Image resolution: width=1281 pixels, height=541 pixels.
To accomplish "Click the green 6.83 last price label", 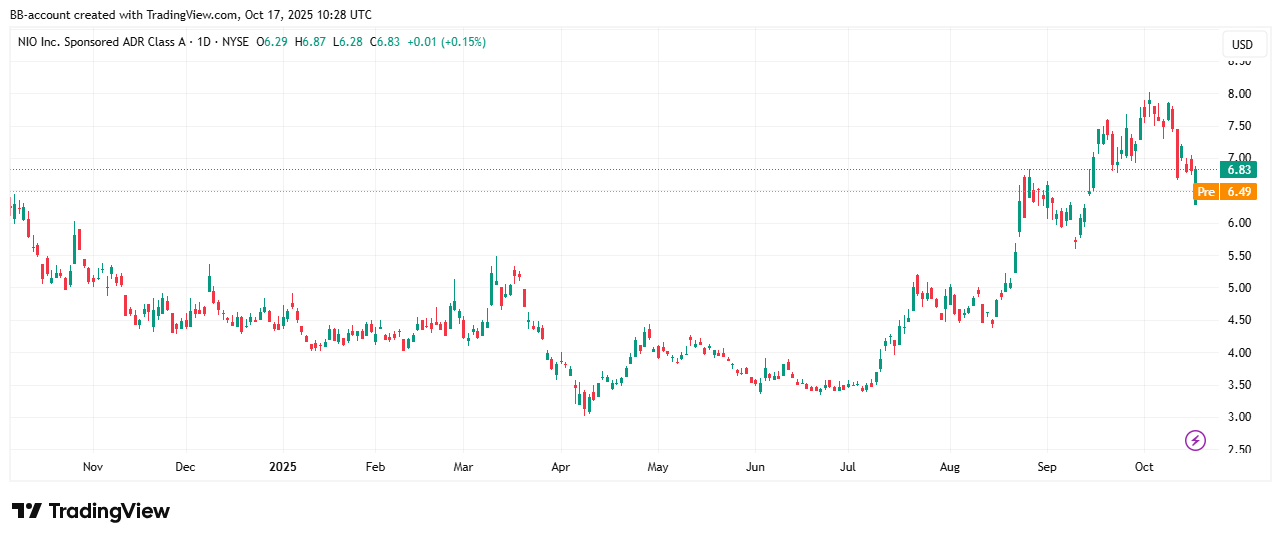I will click(x=1238, y=169).
